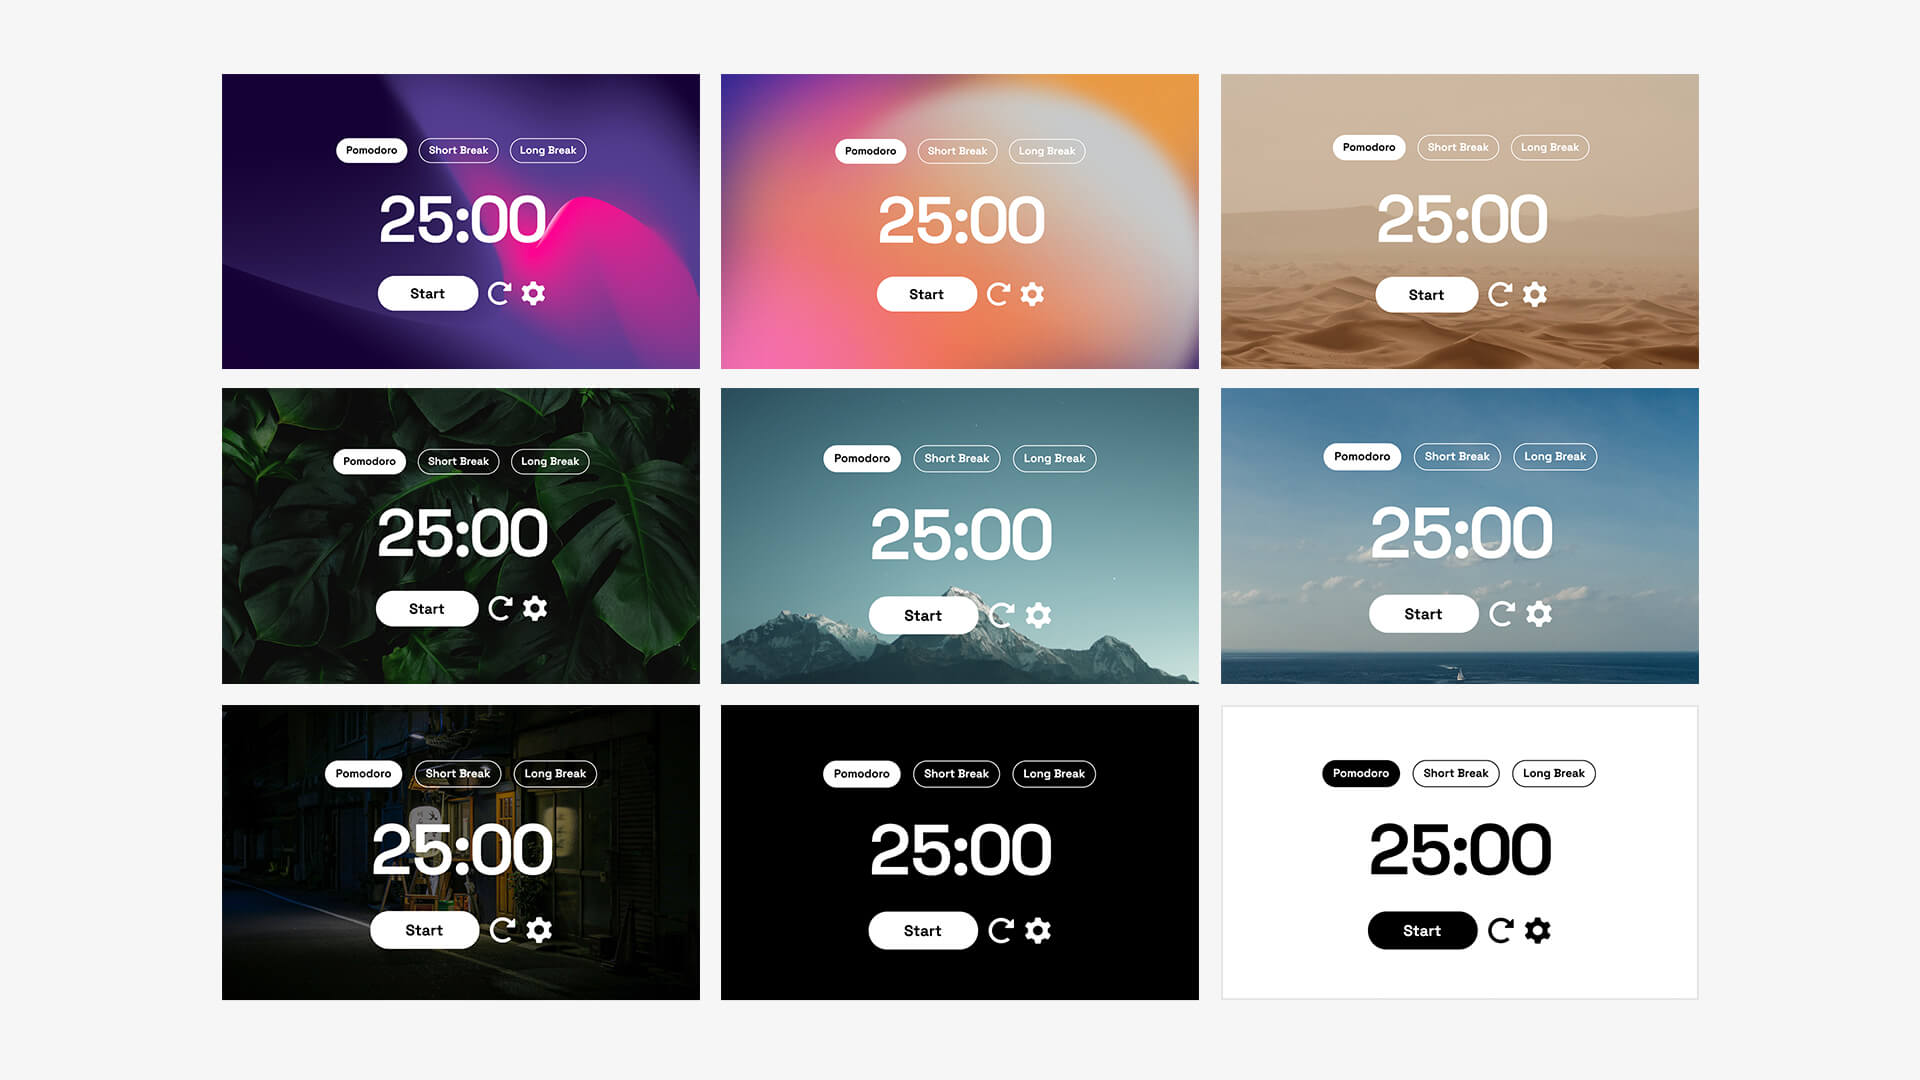Click the settings gear icon (top-left panel)
Screen dimensions: 1920x1080
pos(534,293)
